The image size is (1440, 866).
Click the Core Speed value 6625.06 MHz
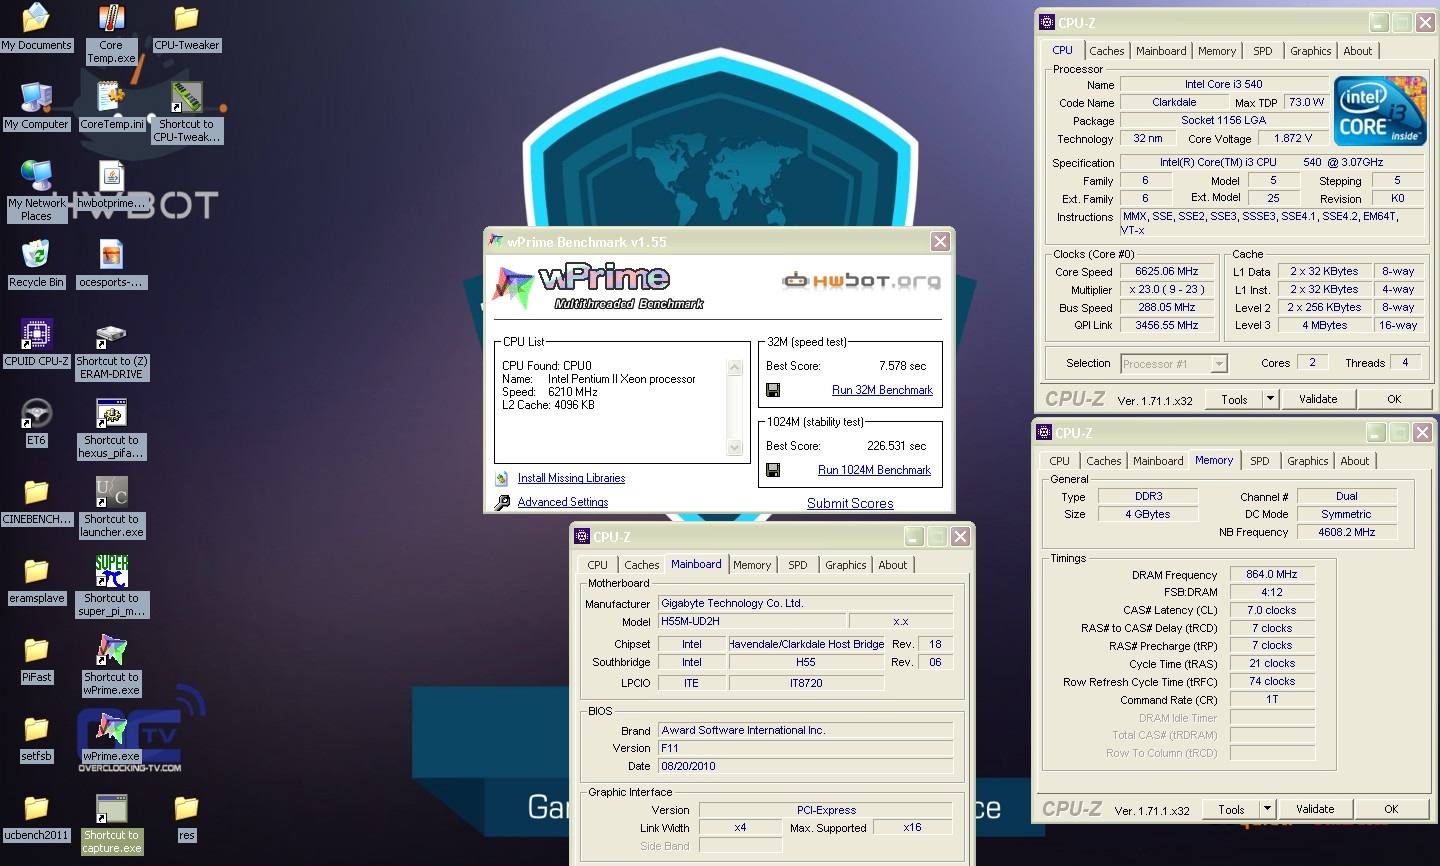point(1166,271)
